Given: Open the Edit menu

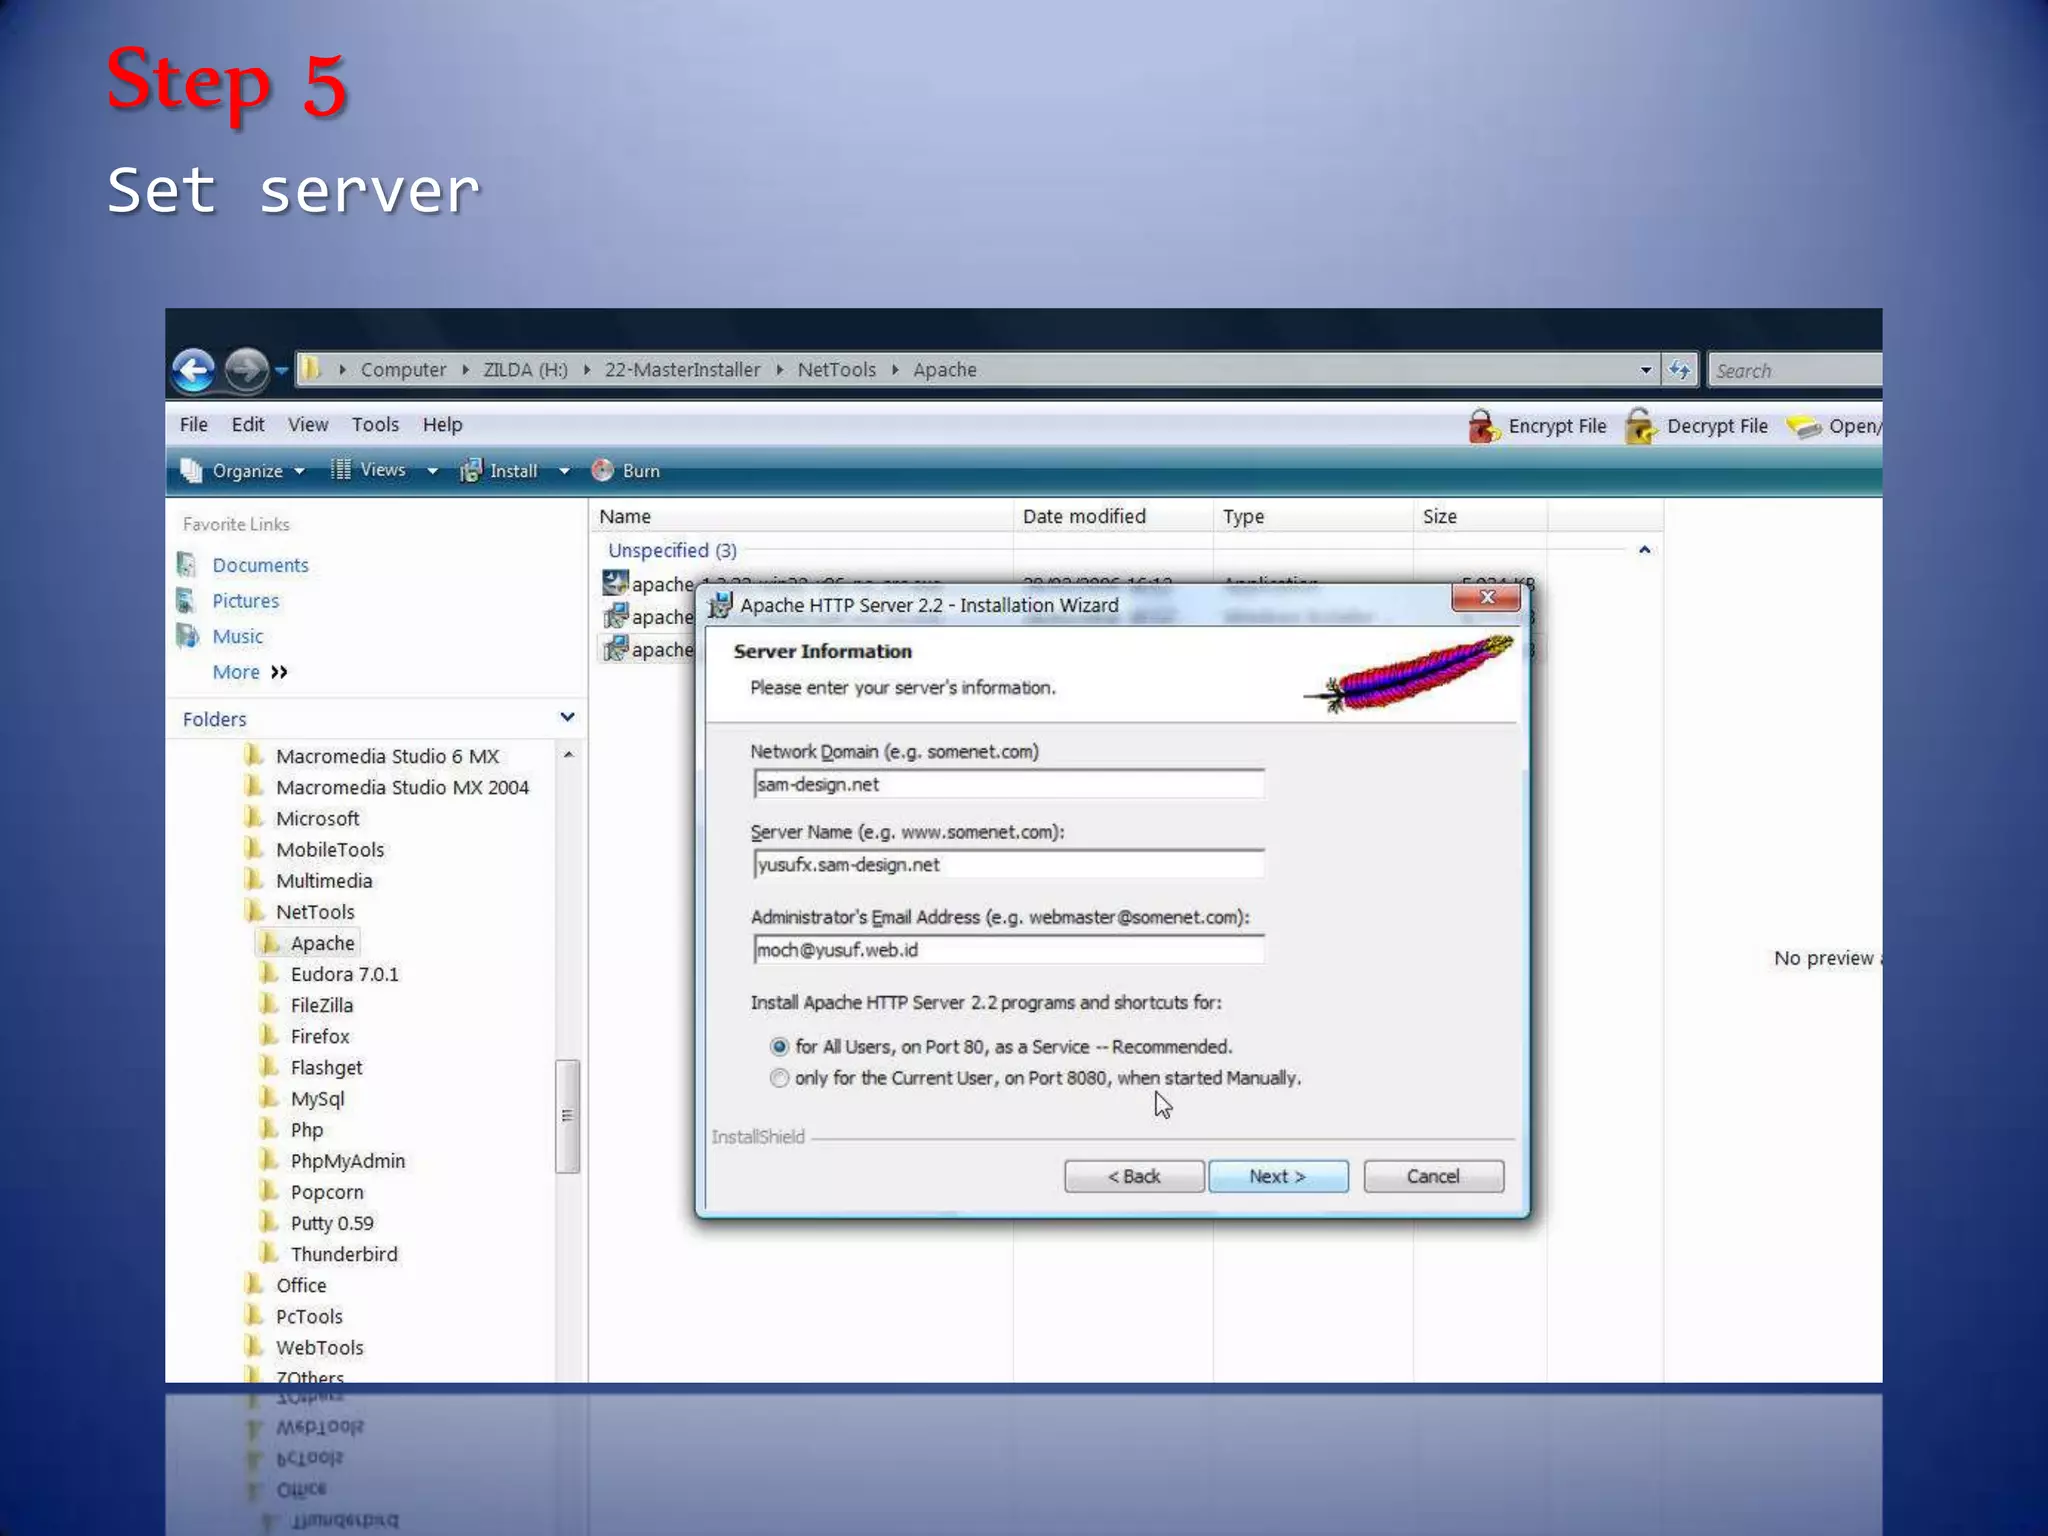Looking at the screenshot, I should (248, 424).
